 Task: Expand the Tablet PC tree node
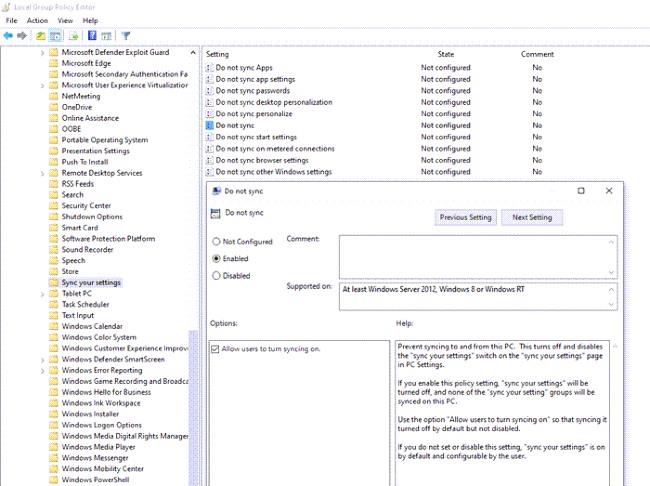[x=42, y=294]
